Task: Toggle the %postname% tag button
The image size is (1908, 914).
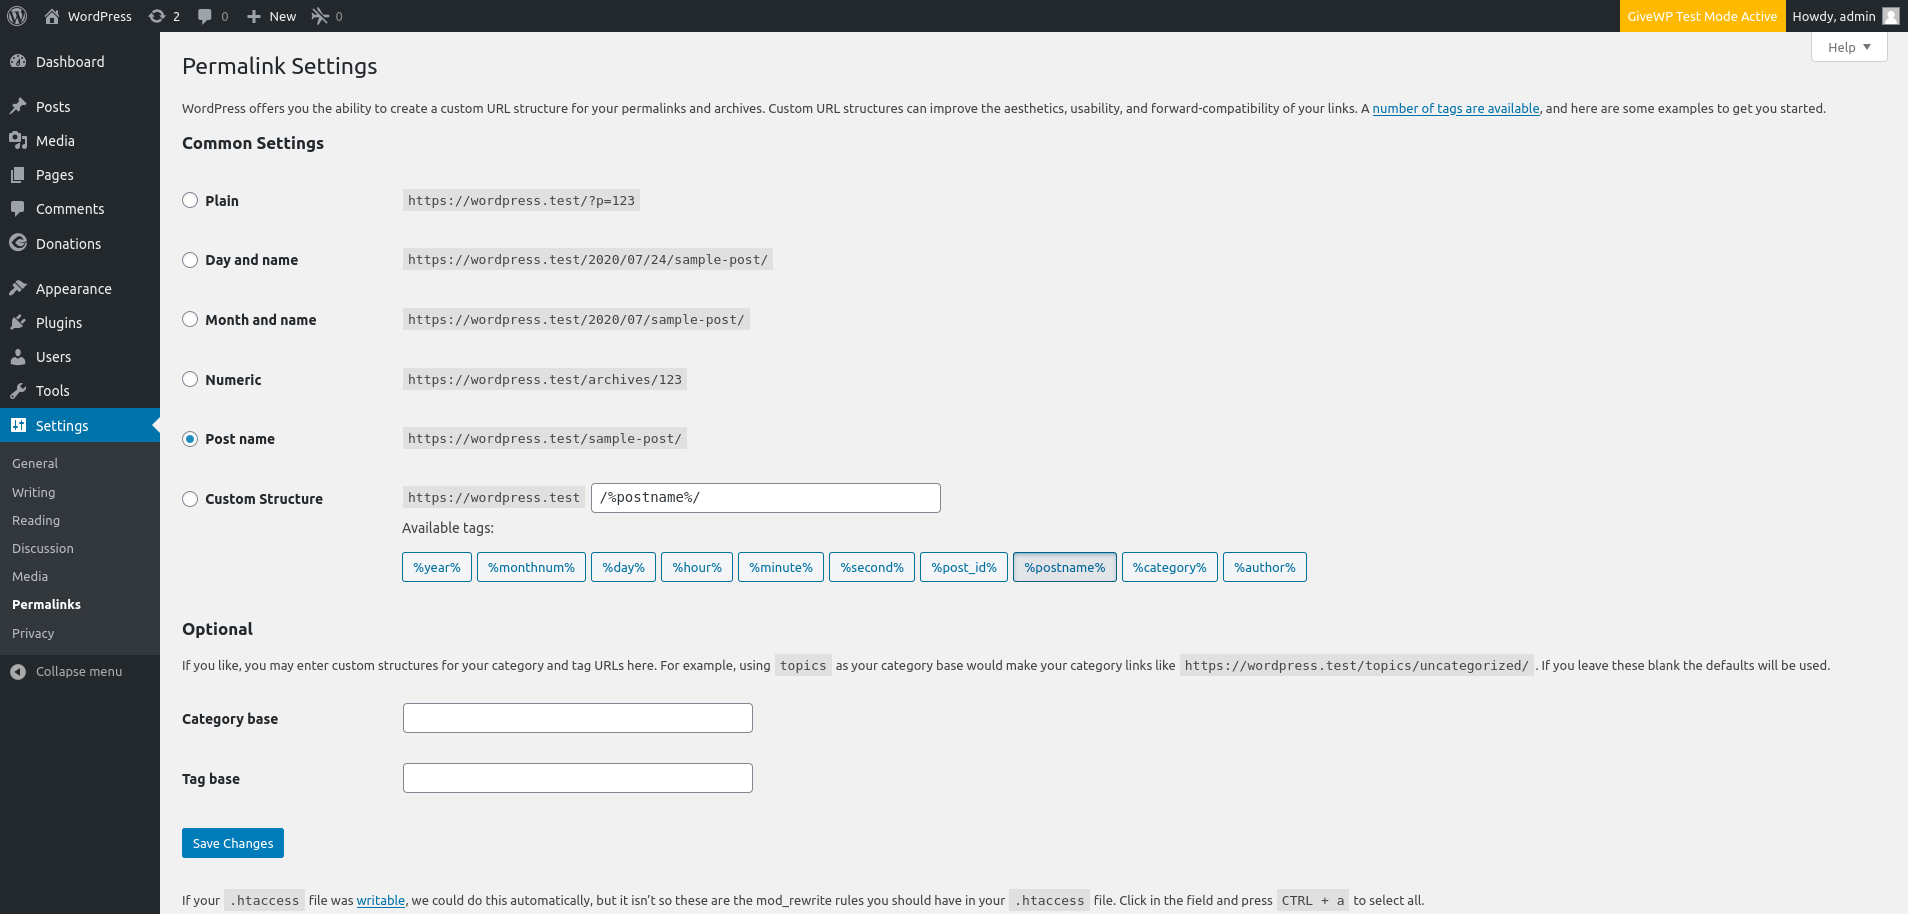Action: [x=1065, y=567]
